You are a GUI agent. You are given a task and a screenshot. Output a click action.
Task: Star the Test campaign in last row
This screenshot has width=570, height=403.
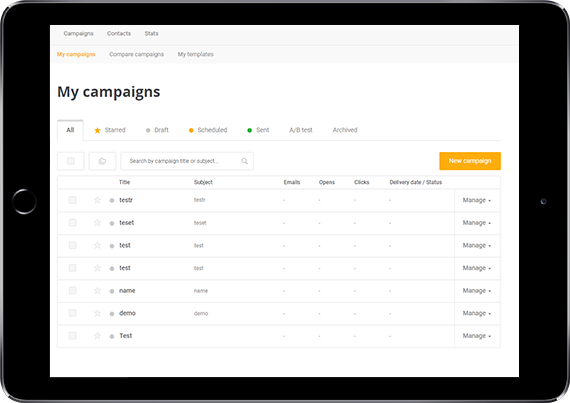click(97, 335)
